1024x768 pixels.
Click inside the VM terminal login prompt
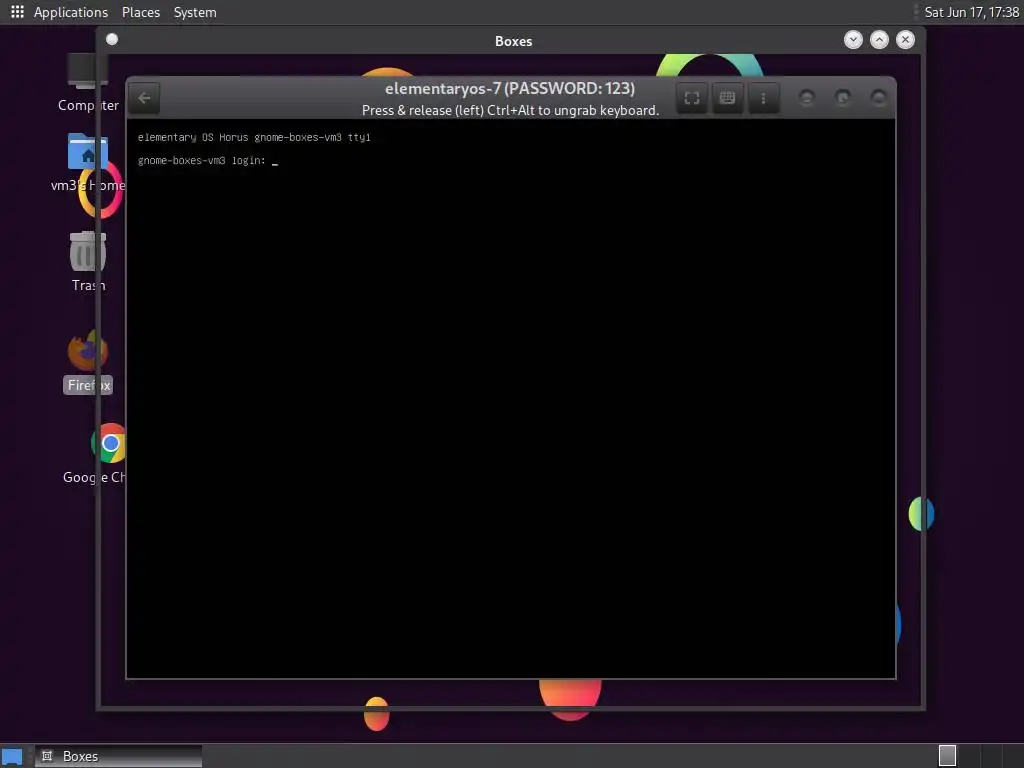pyautogui.click(x=208, y=161)
